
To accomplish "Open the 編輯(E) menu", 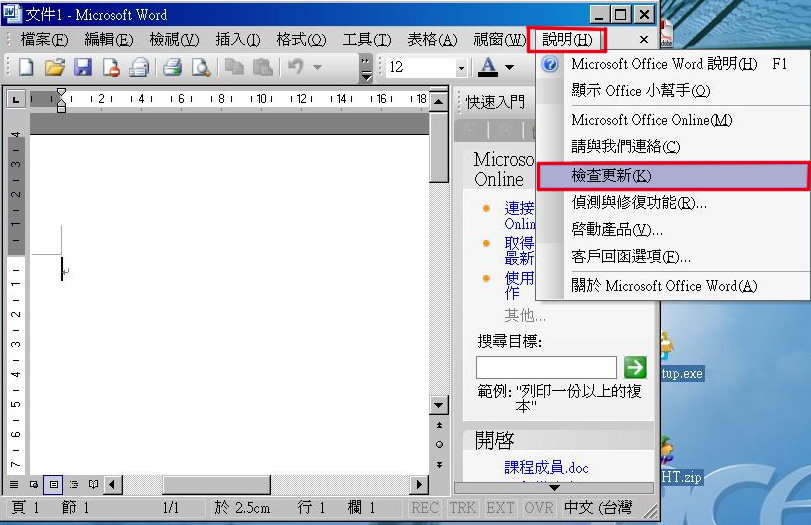I will (x=109, y=40).
